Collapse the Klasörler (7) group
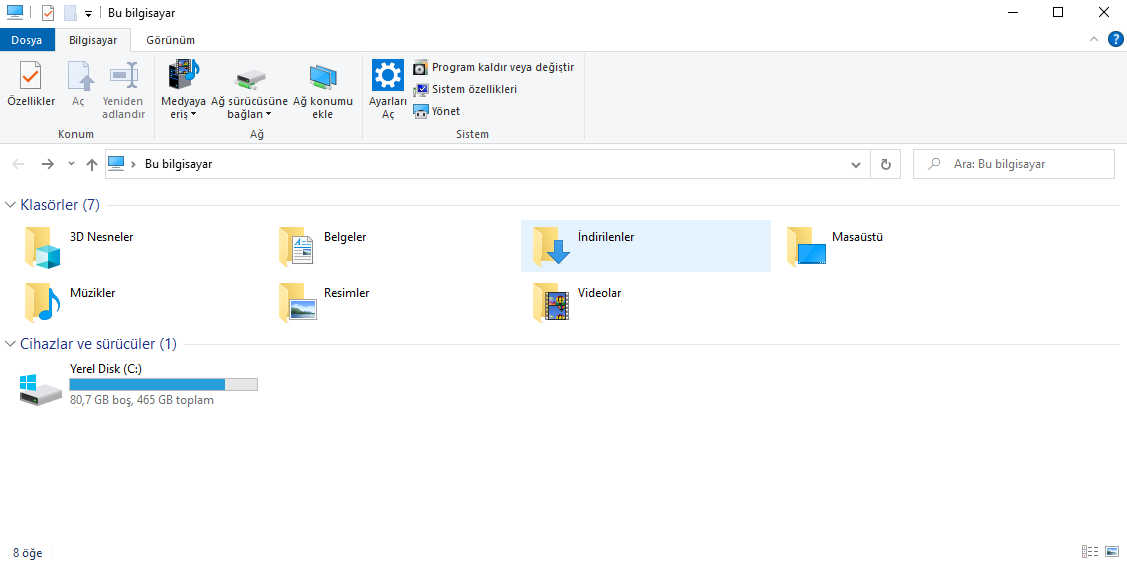Screen dimensions: 1127x565 (x=10, y=205)
